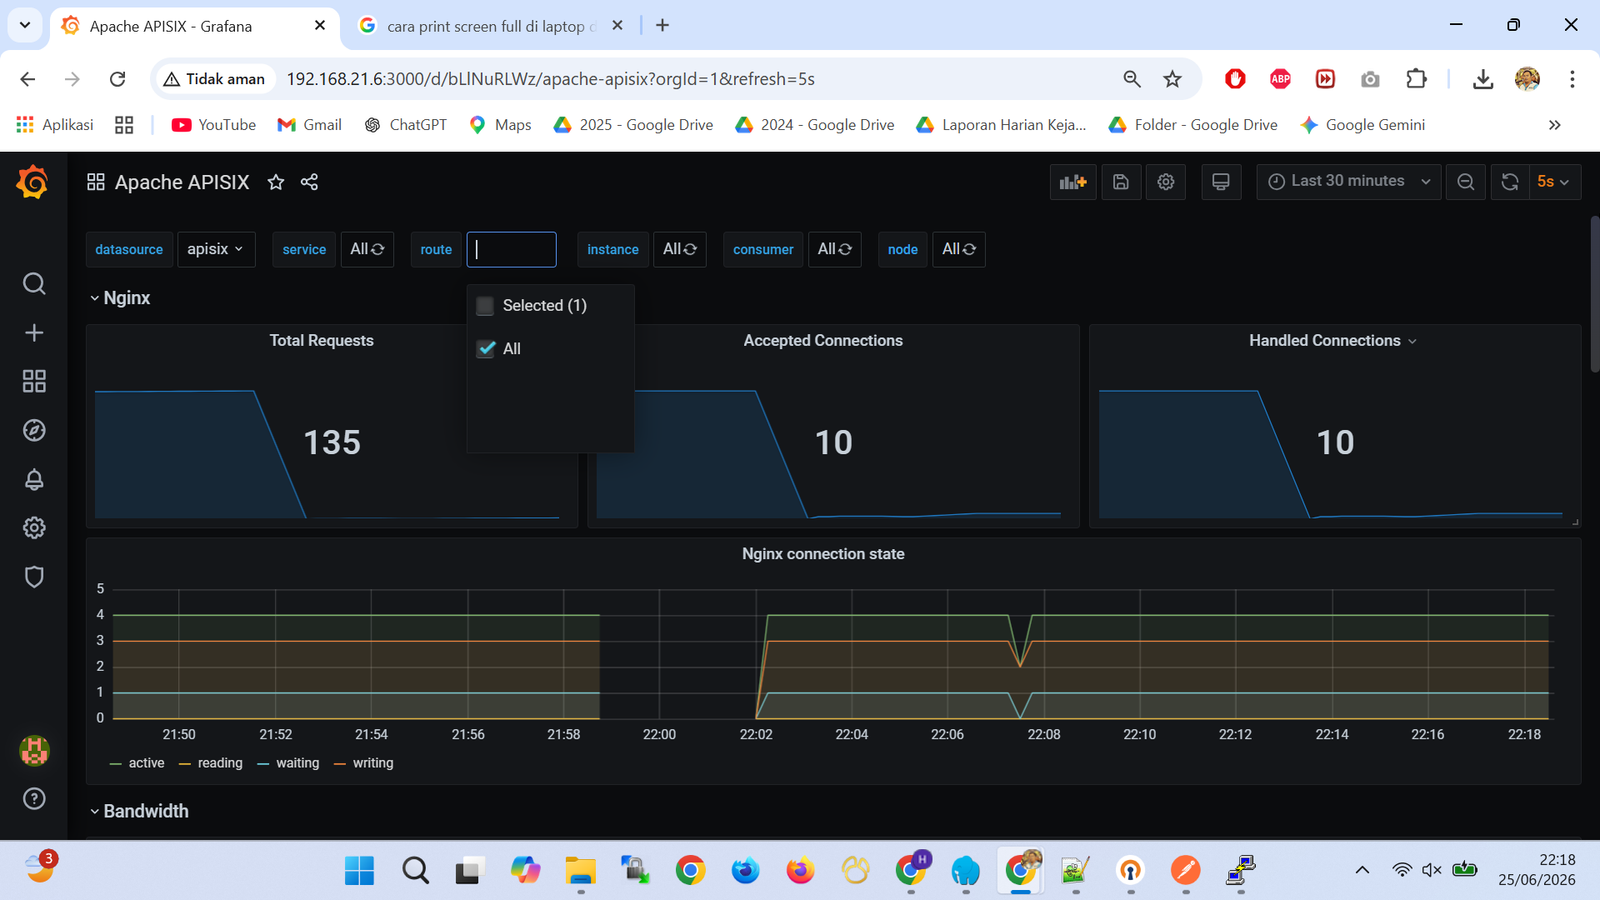This screenshot has height=900, width=1600.
Task: Zoom out the time range
Action: tap(1466, 182)
